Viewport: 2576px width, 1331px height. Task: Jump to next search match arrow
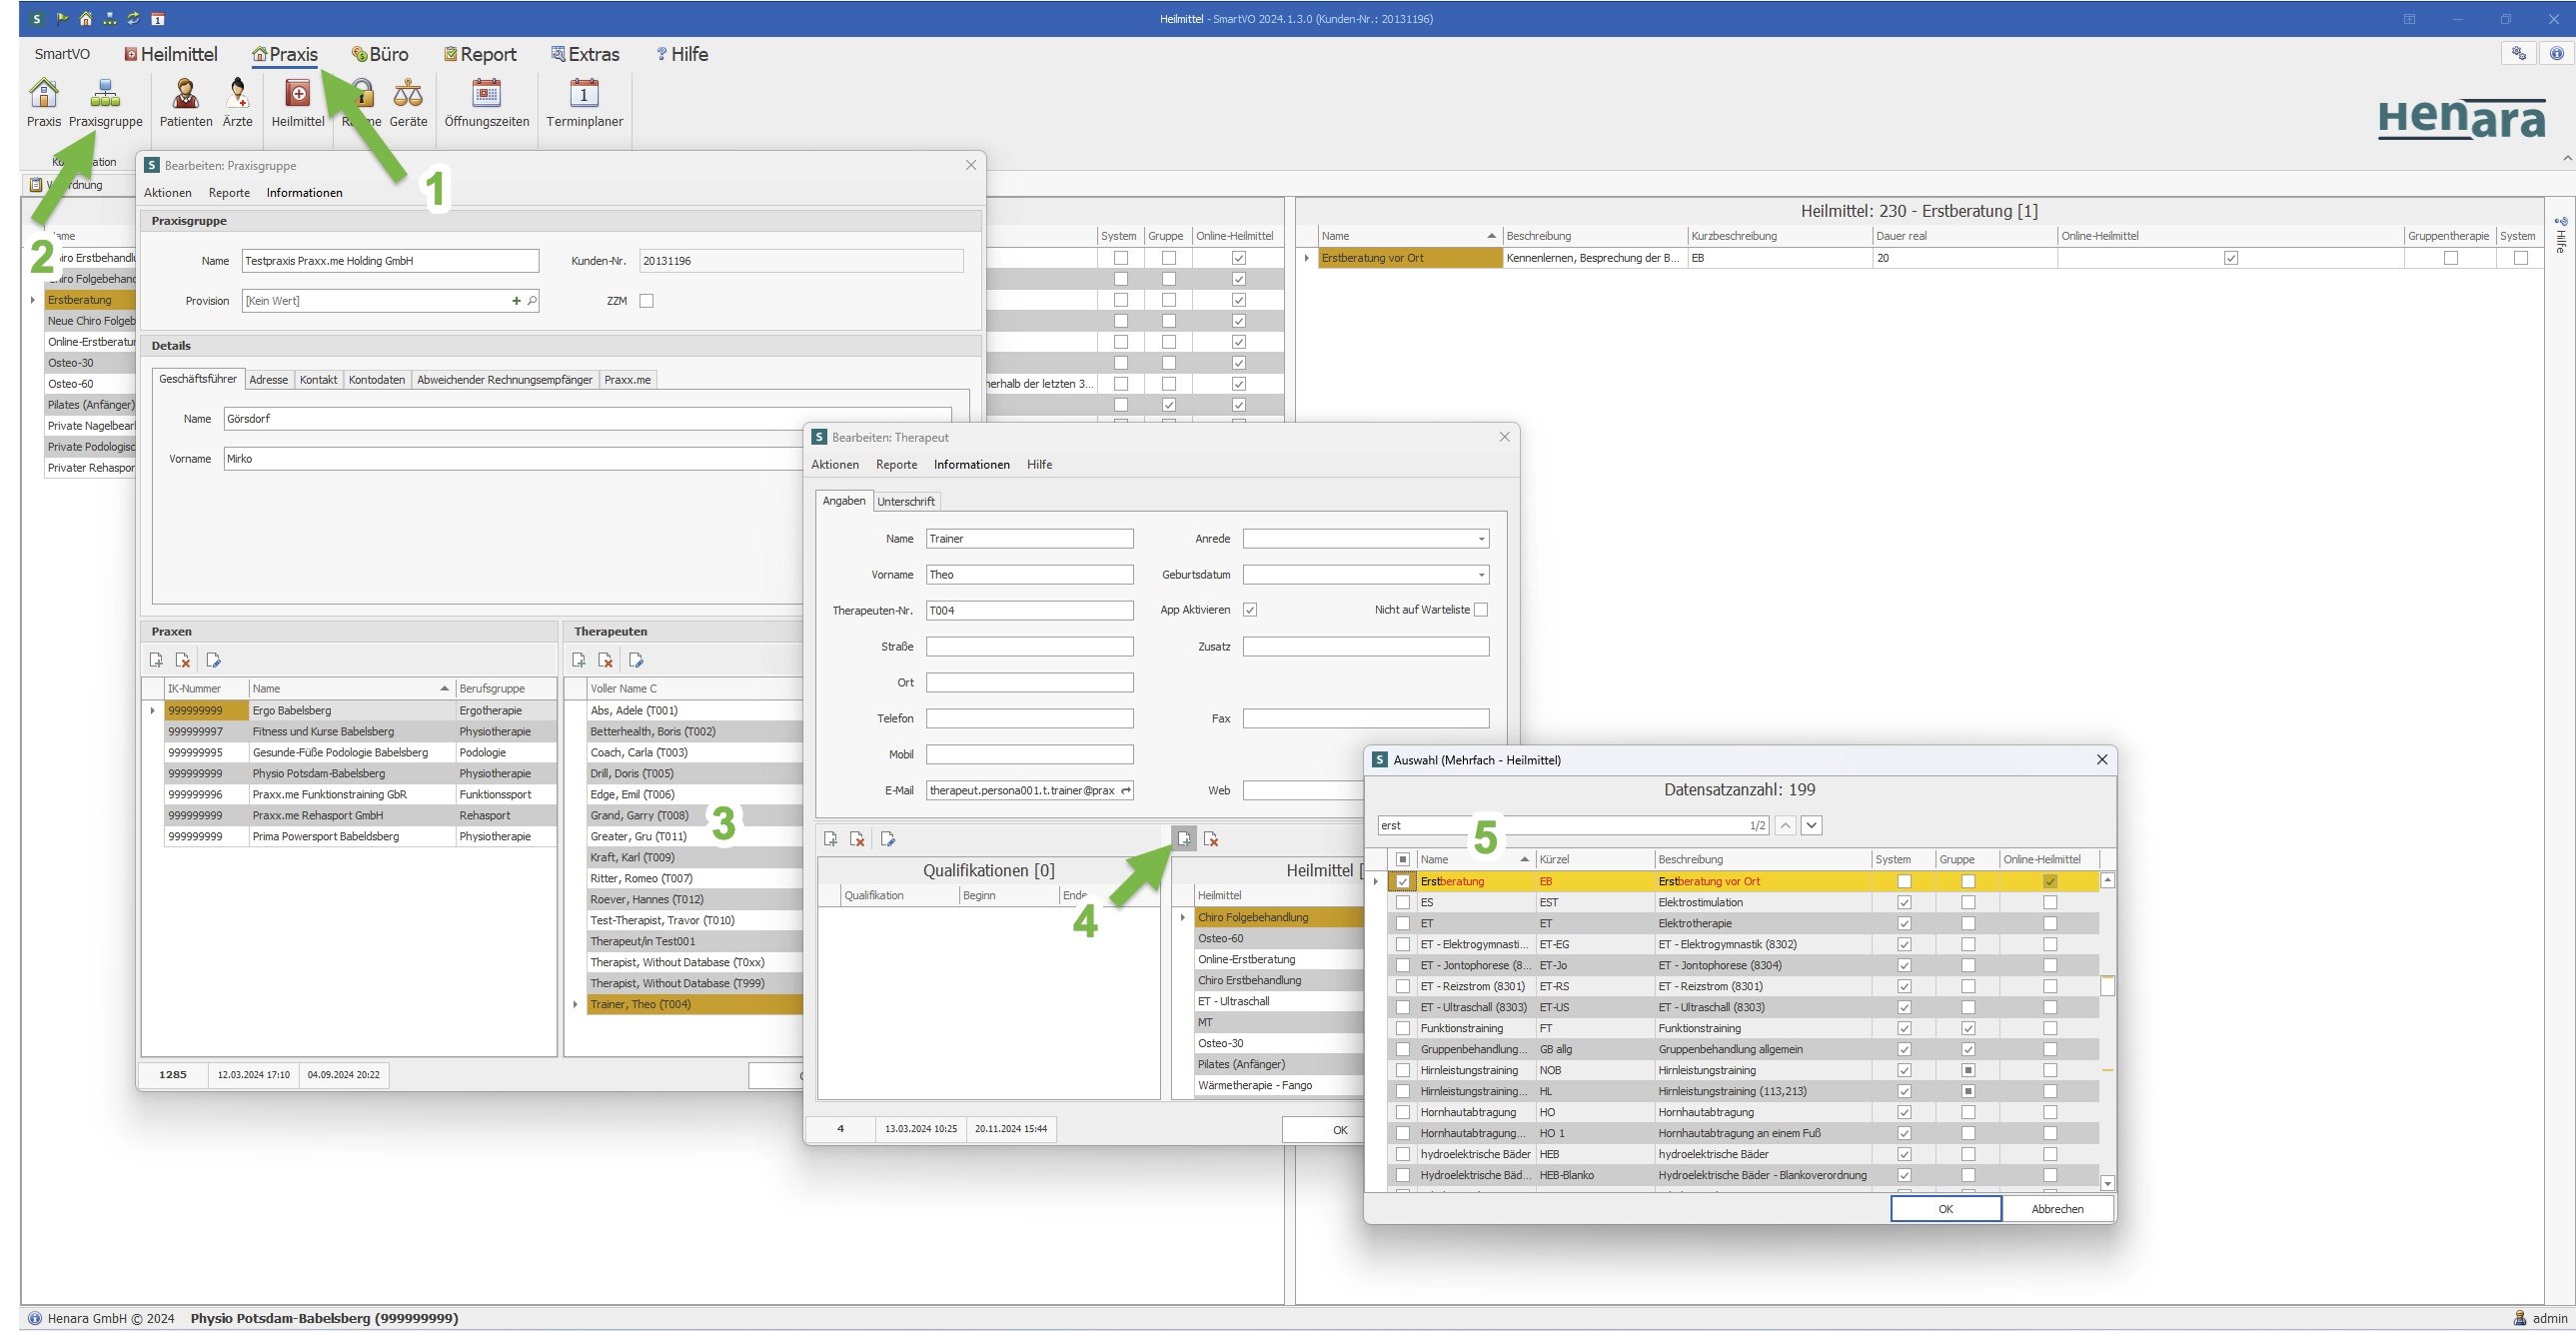tap(1811, 826)
